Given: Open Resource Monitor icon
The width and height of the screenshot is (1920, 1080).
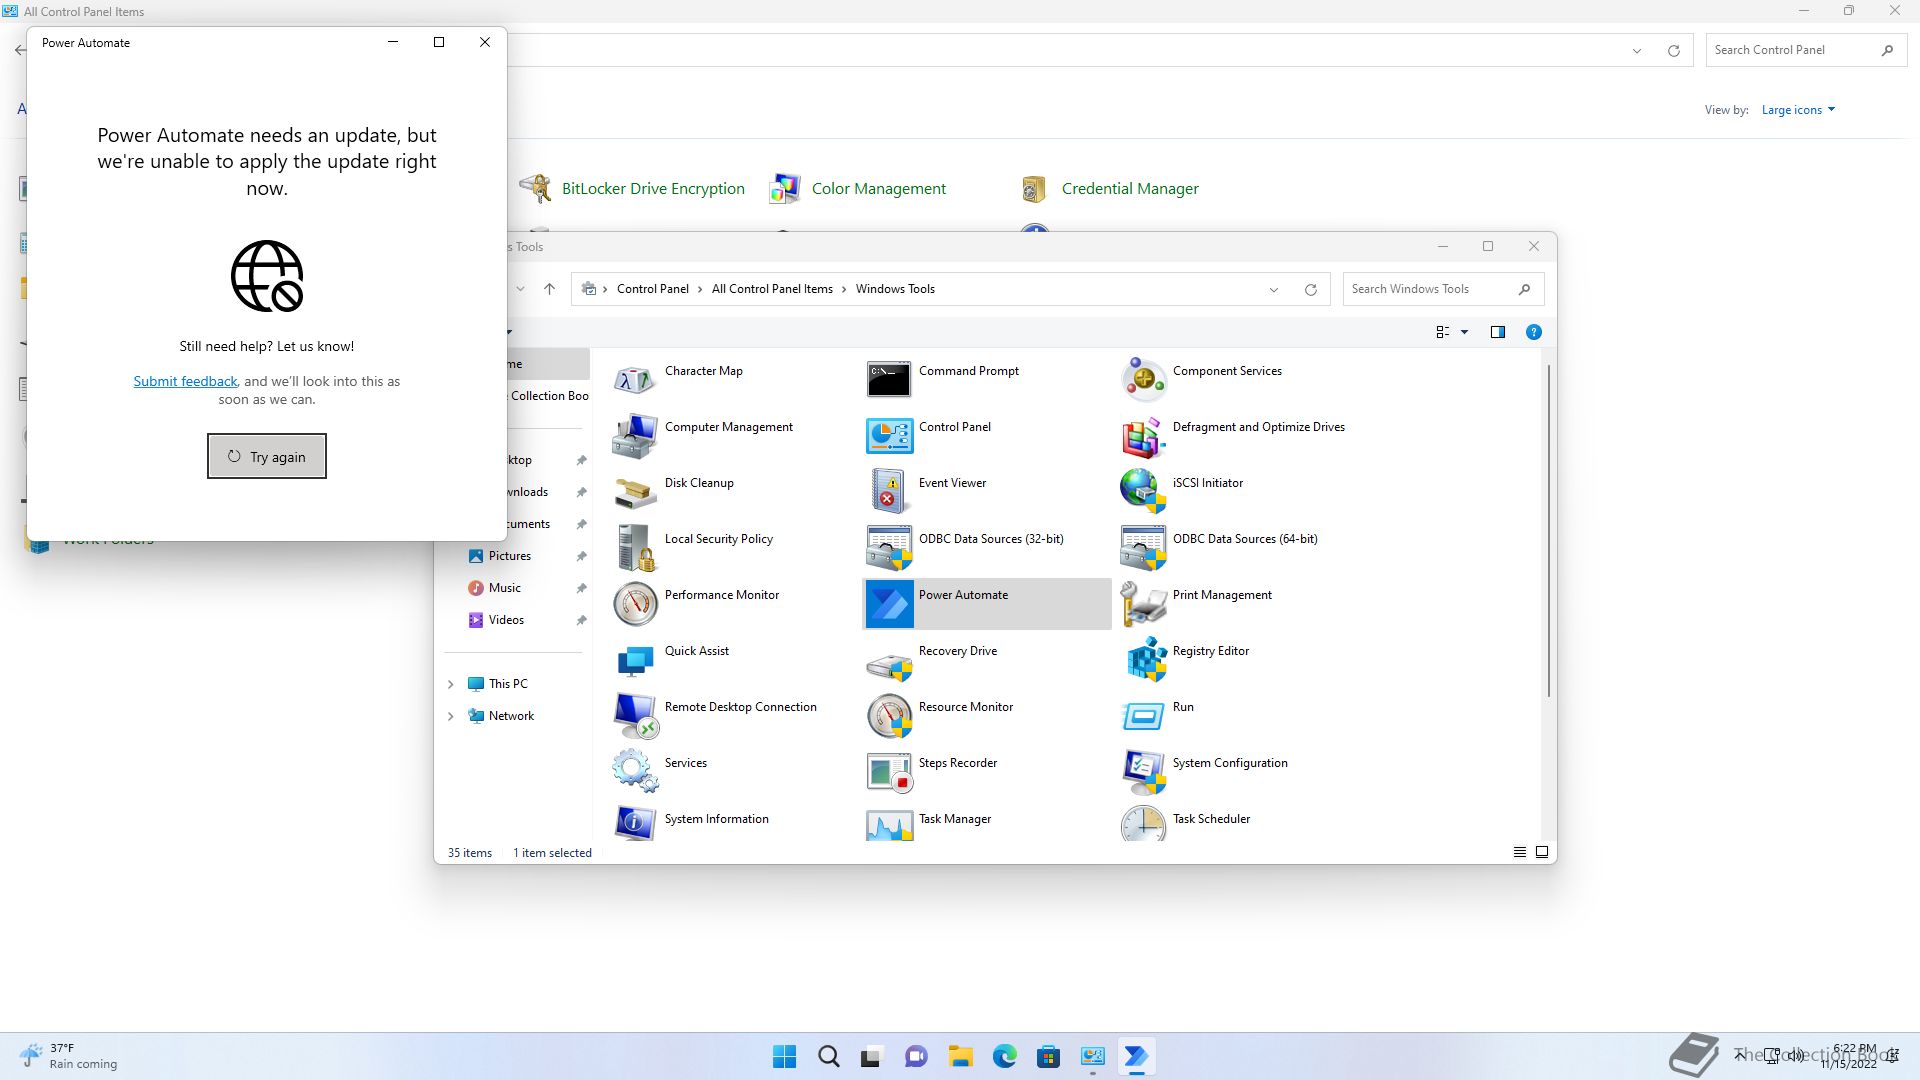Looking at the screenshot, I should coord(889,716).
